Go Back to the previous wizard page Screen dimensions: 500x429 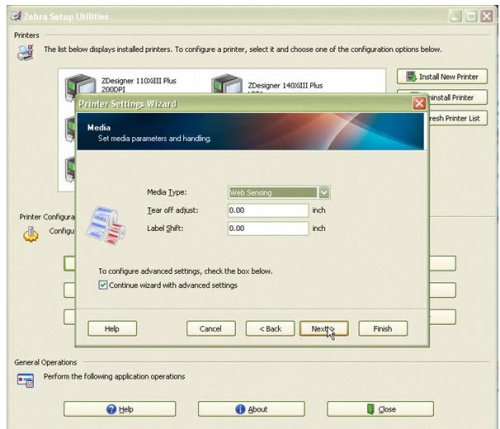click(270, 329)
